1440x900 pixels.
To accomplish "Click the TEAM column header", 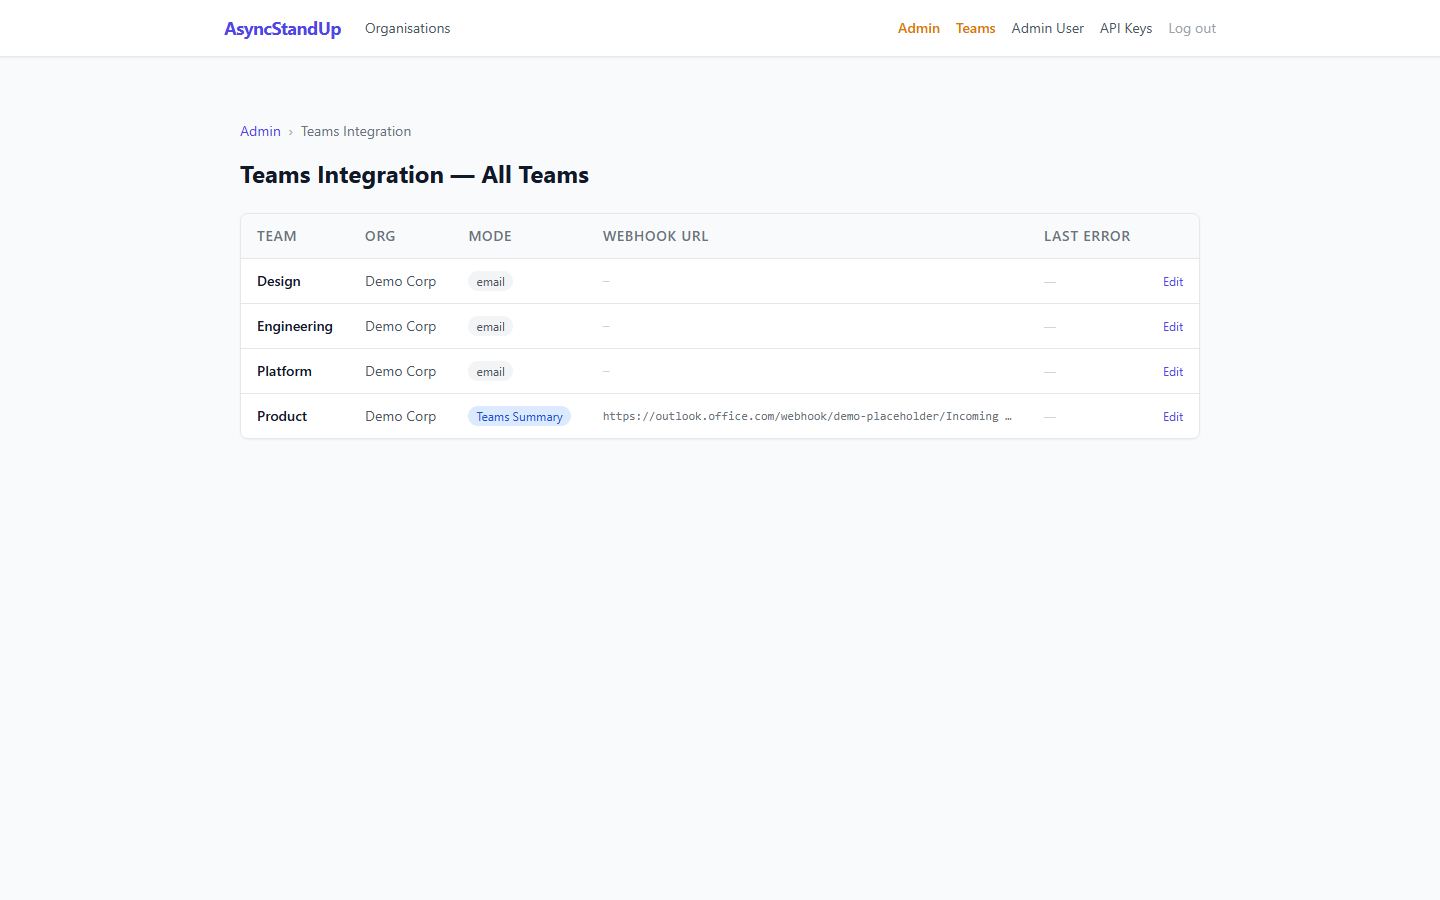I will click(x=277, y=237).
